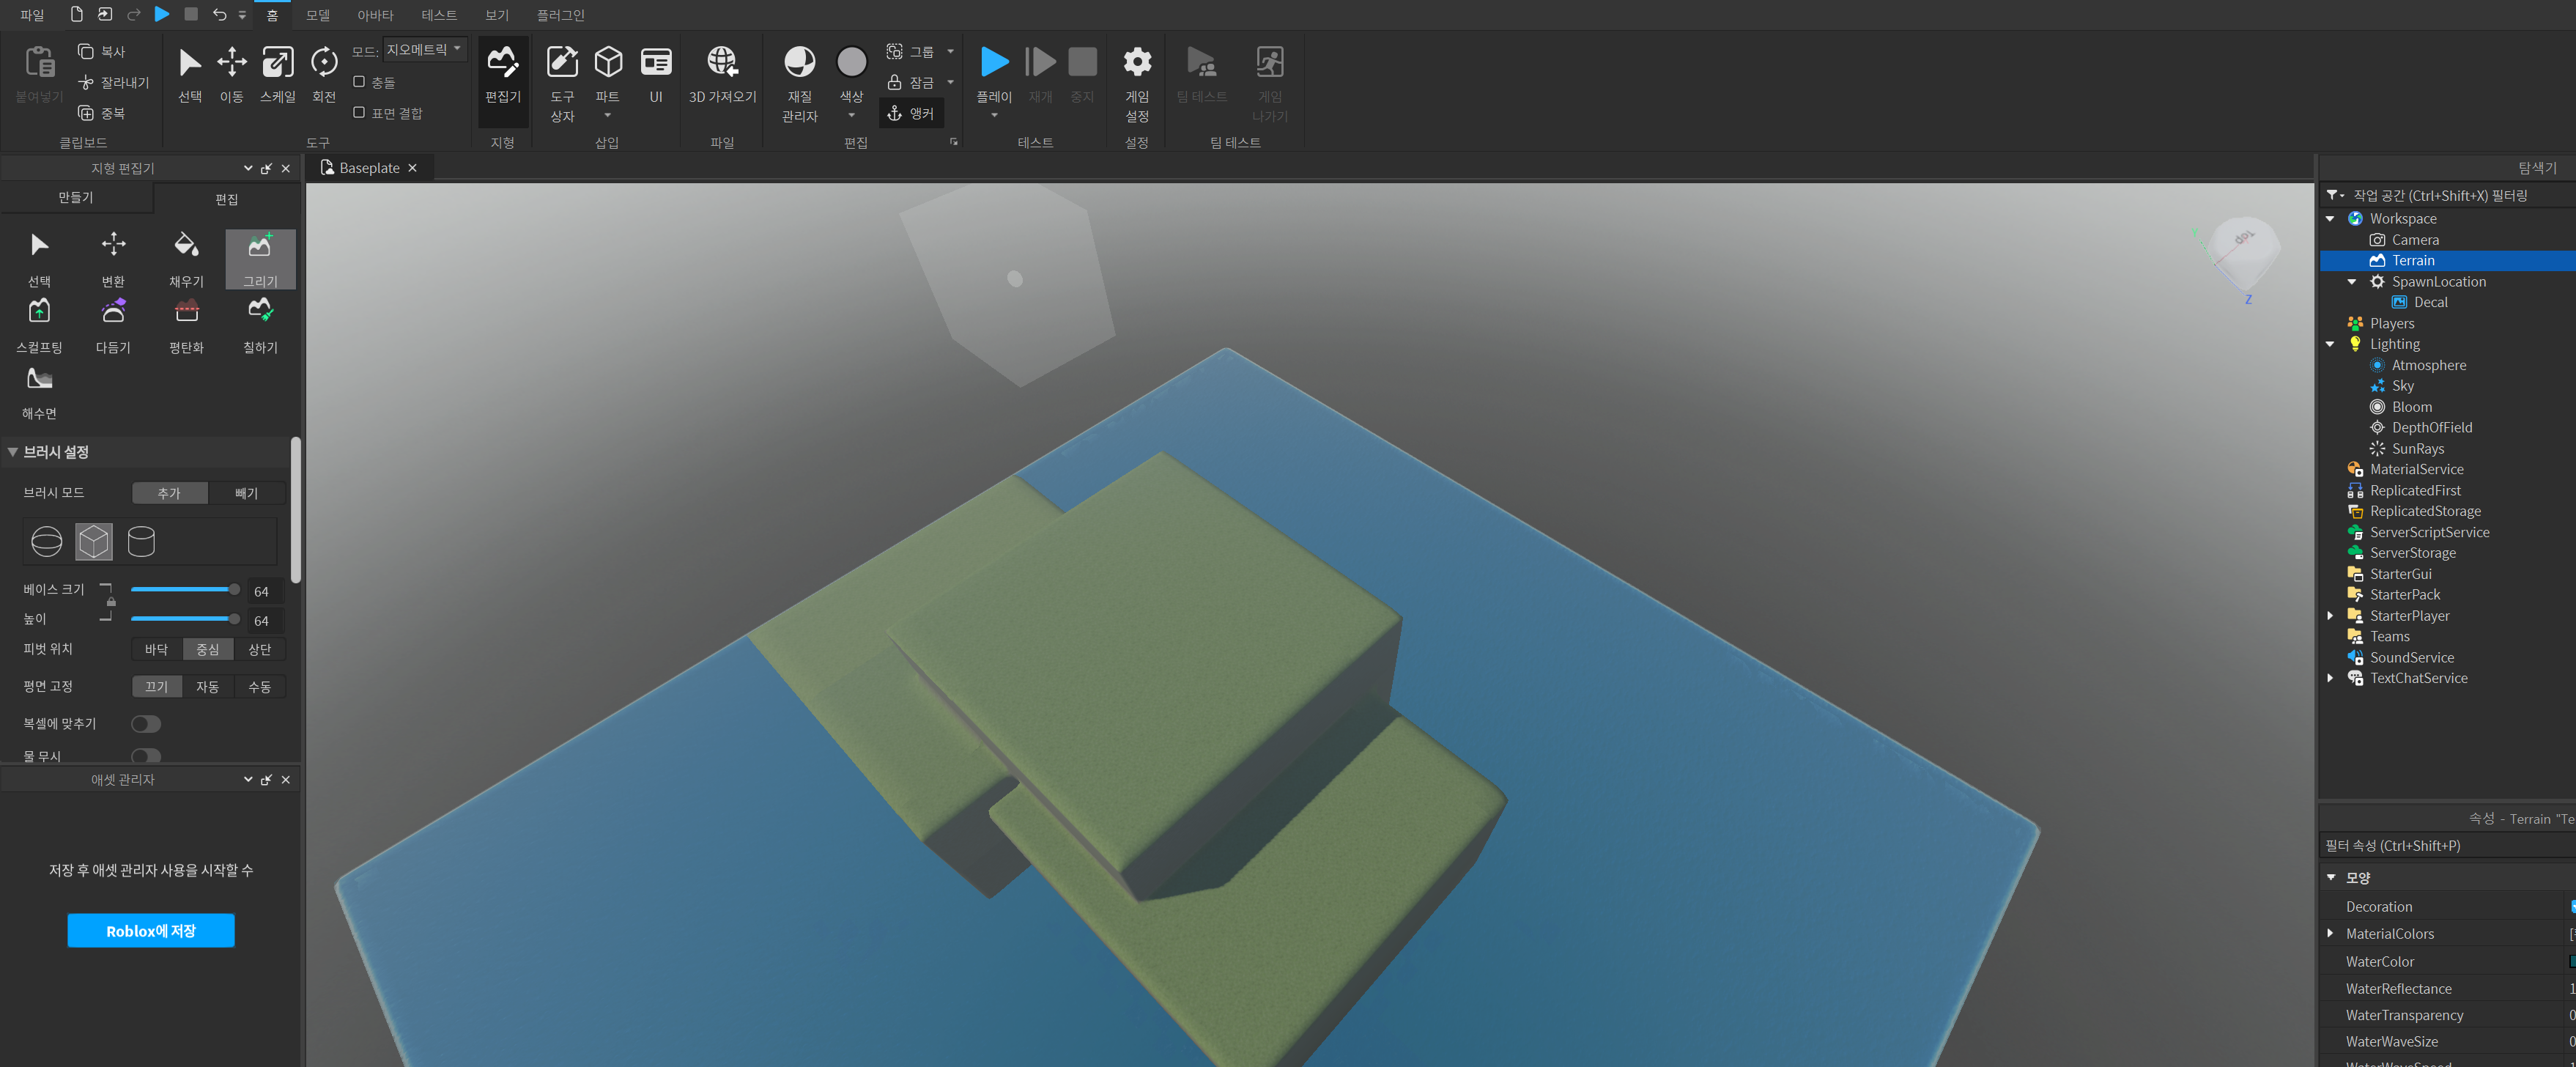Set brush mode to 빼기
The height and width of the screenshot is (1067, 2576).
point(246,493)
